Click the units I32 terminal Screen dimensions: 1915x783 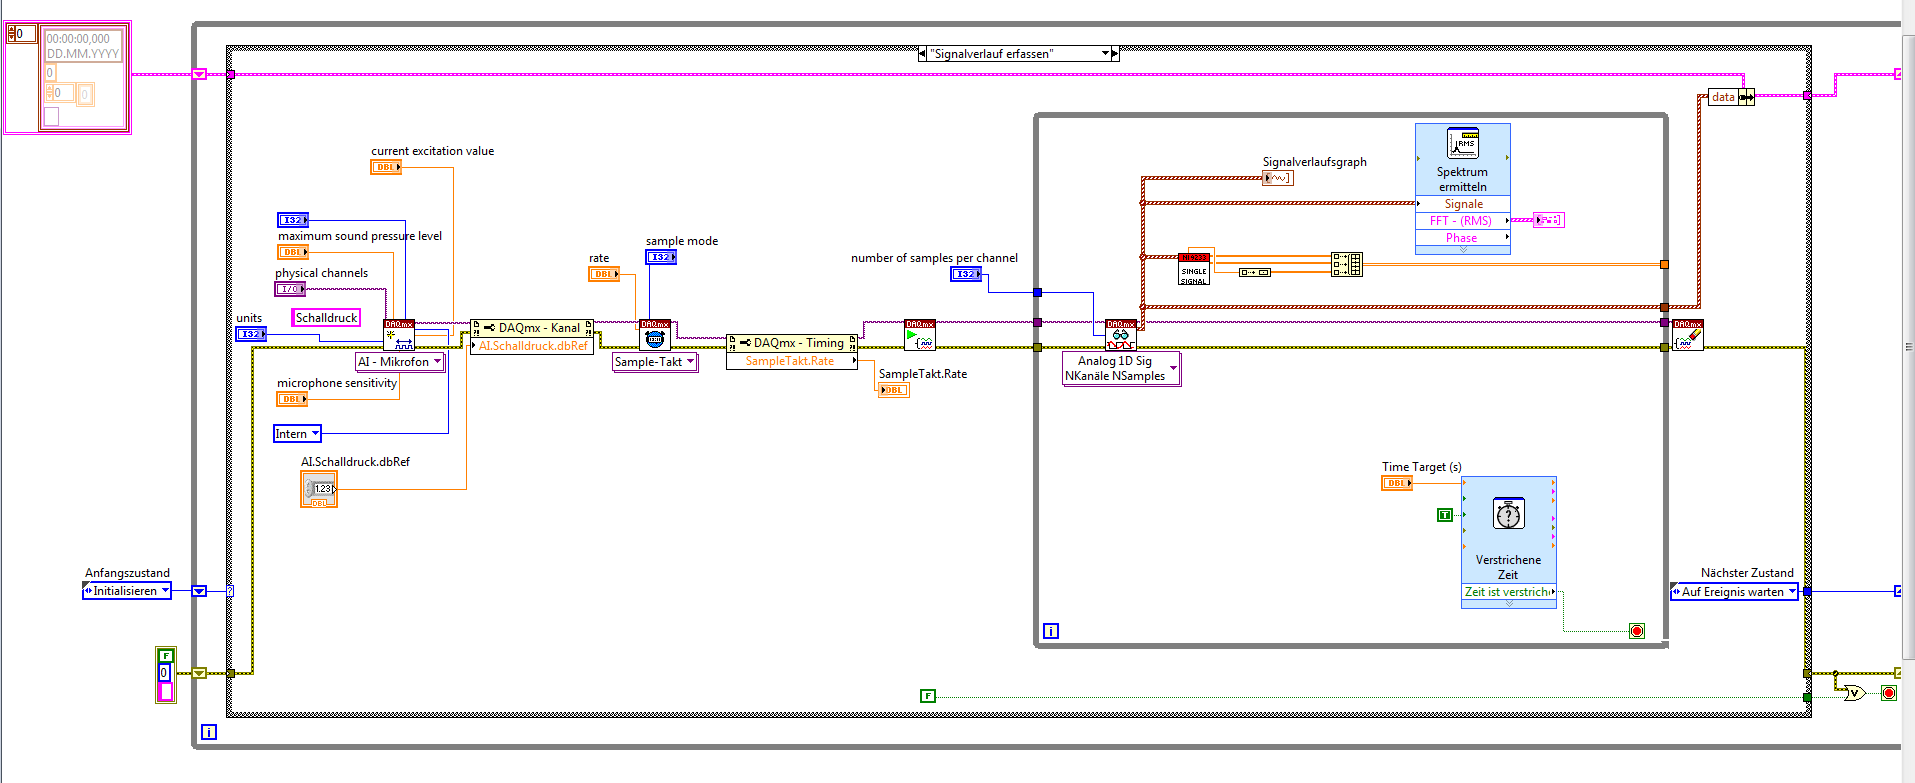coord(251,334)
